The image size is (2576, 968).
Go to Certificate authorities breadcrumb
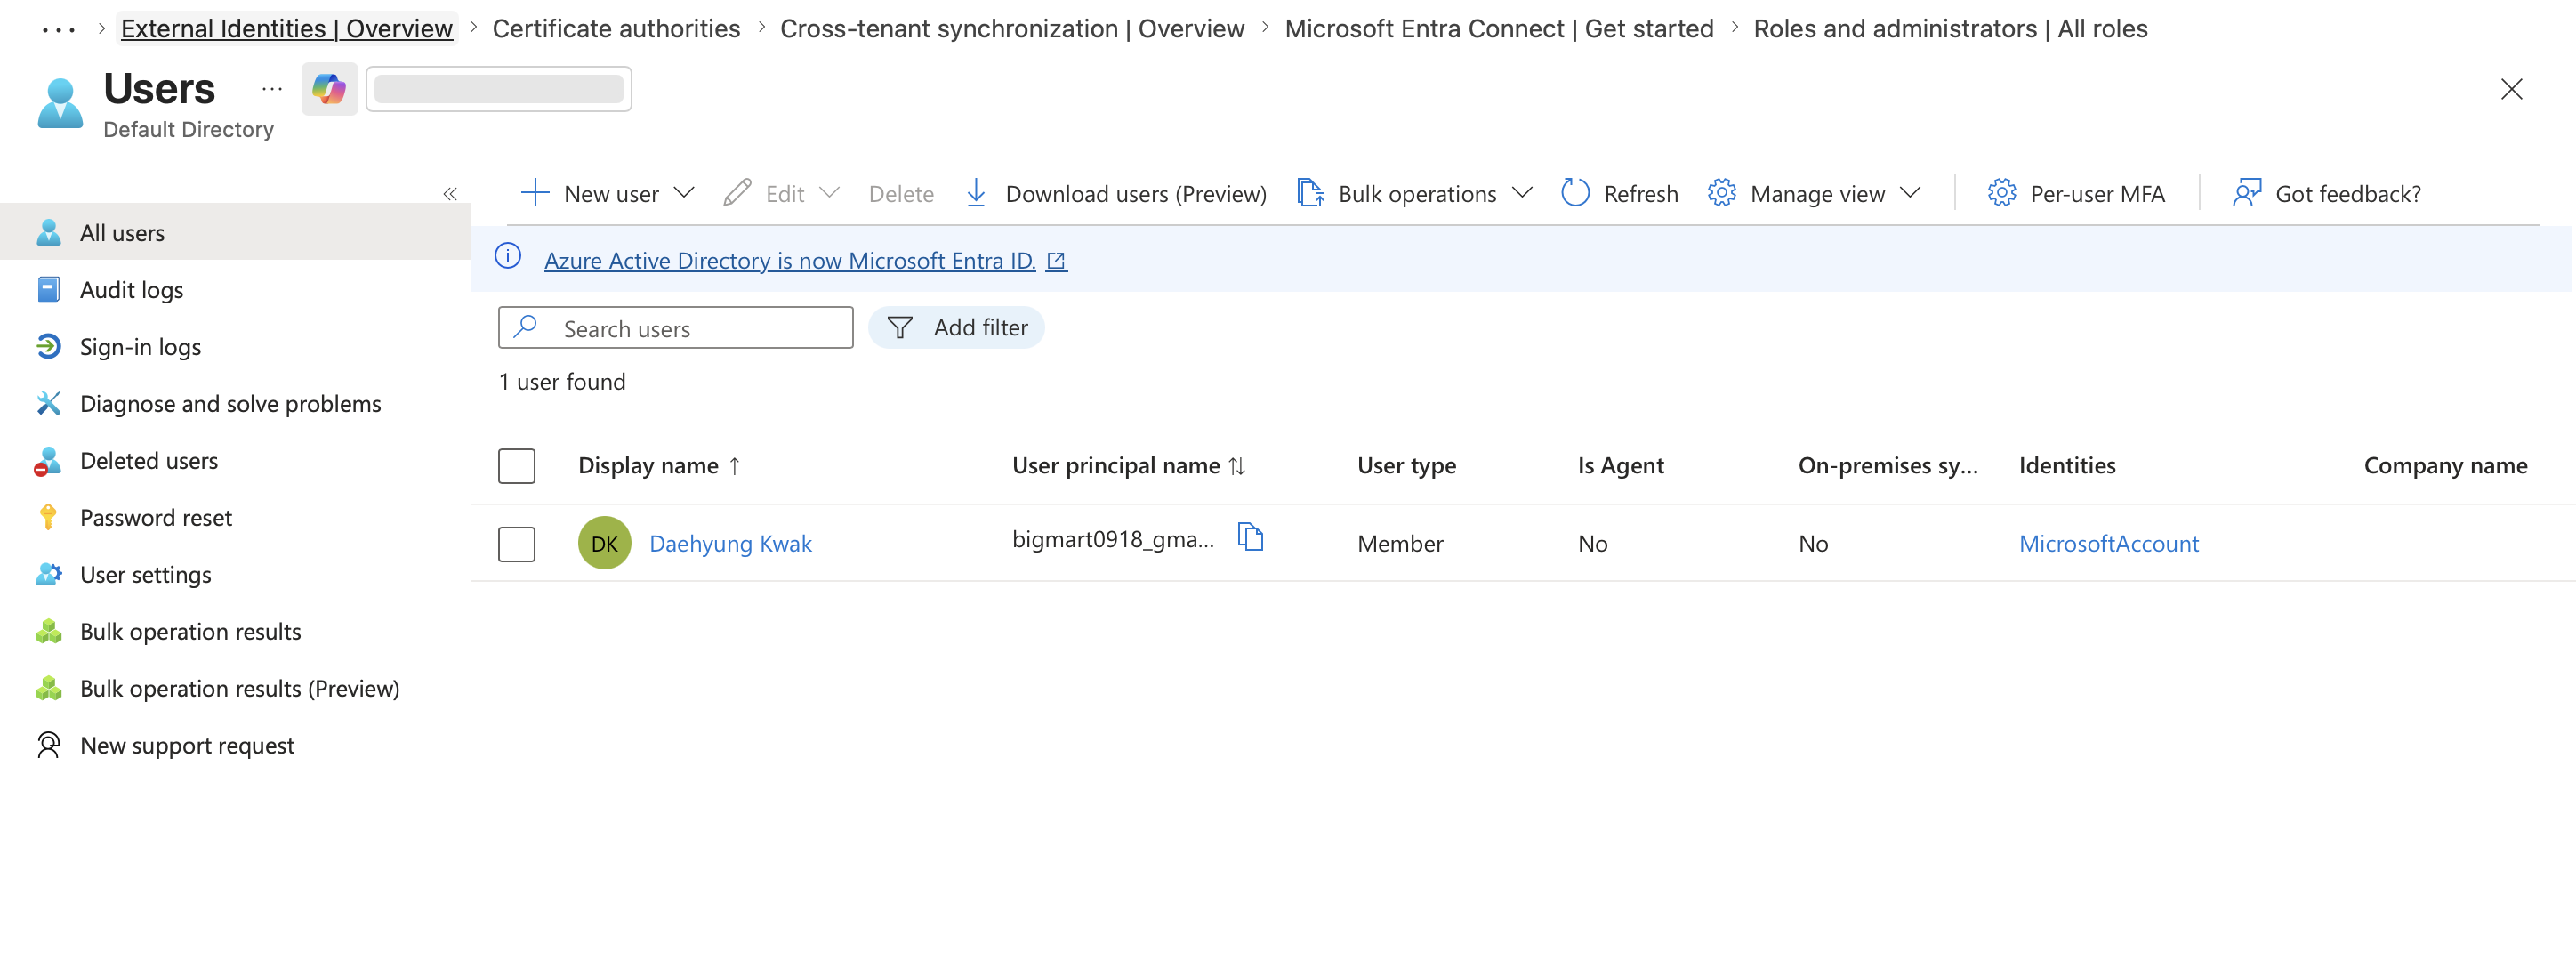tap(616, 29)
